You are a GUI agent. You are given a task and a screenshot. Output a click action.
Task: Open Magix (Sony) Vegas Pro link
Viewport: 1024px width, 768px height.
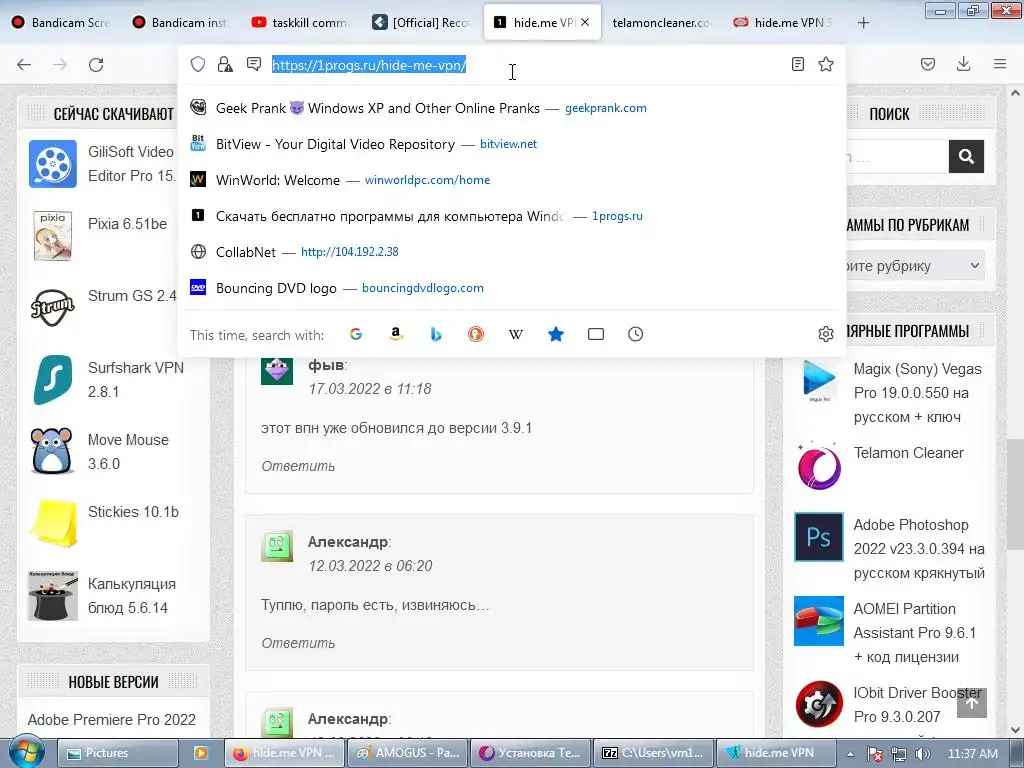[918, 393]
